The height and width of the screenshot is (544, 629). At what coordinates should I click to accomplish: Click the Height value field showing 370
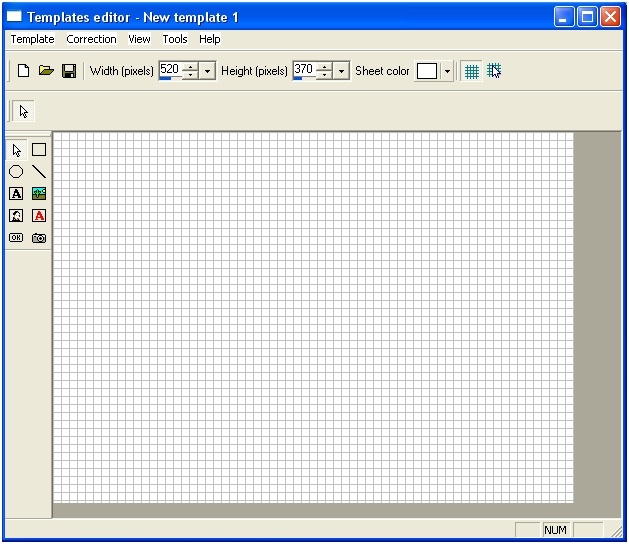(304, 71)
